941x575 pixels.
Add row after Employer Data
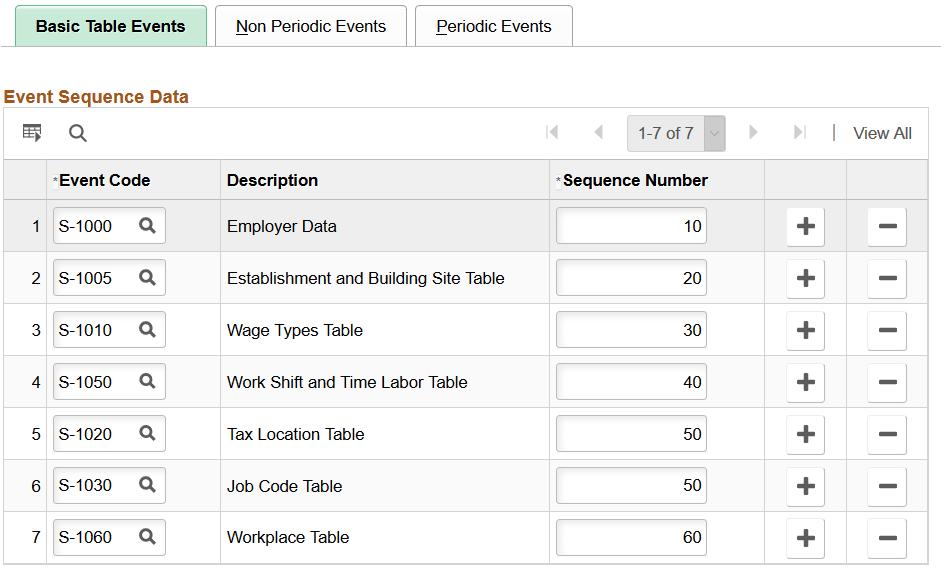[x=805, y=226]
